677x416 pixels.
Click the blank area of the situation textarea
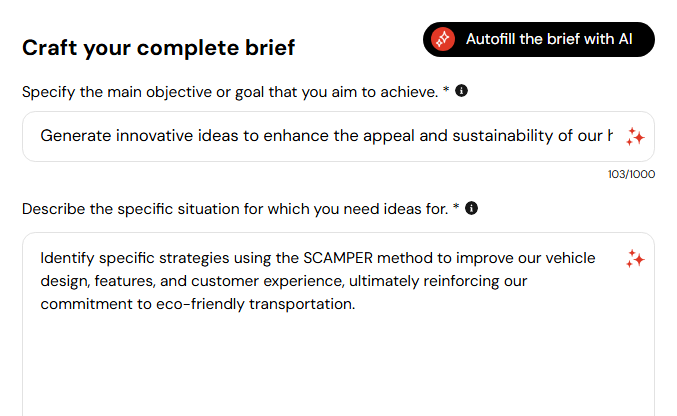338,363
